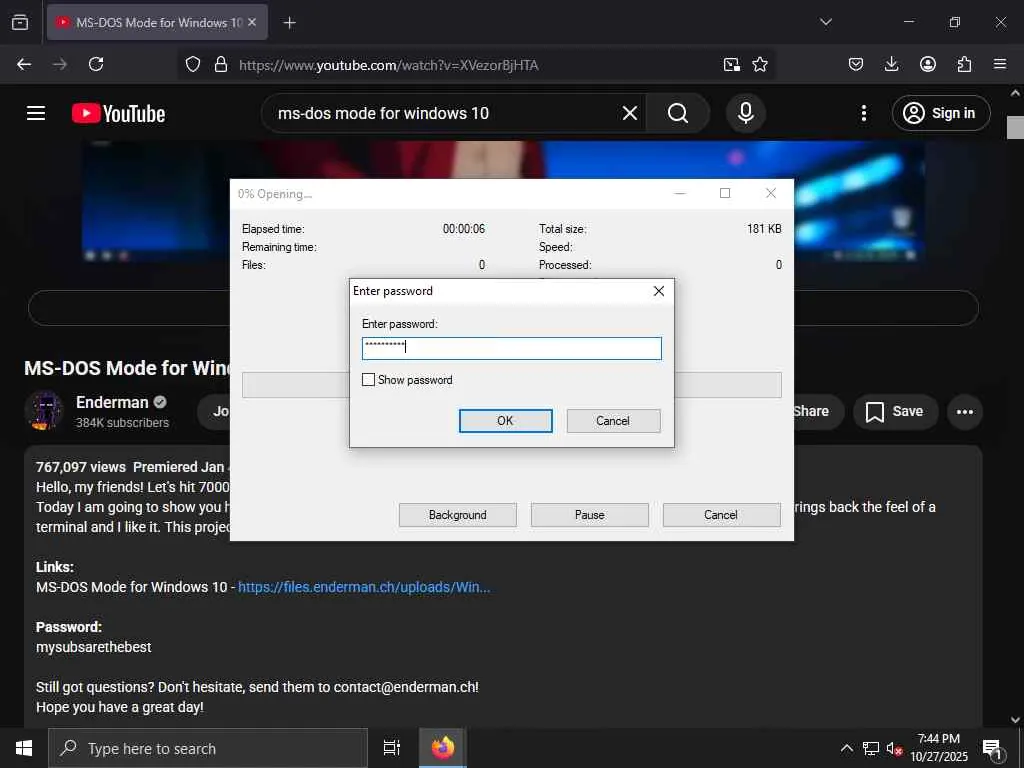Show hidden system tray icons
This screenshot has height=768, width=1024.
846,748
